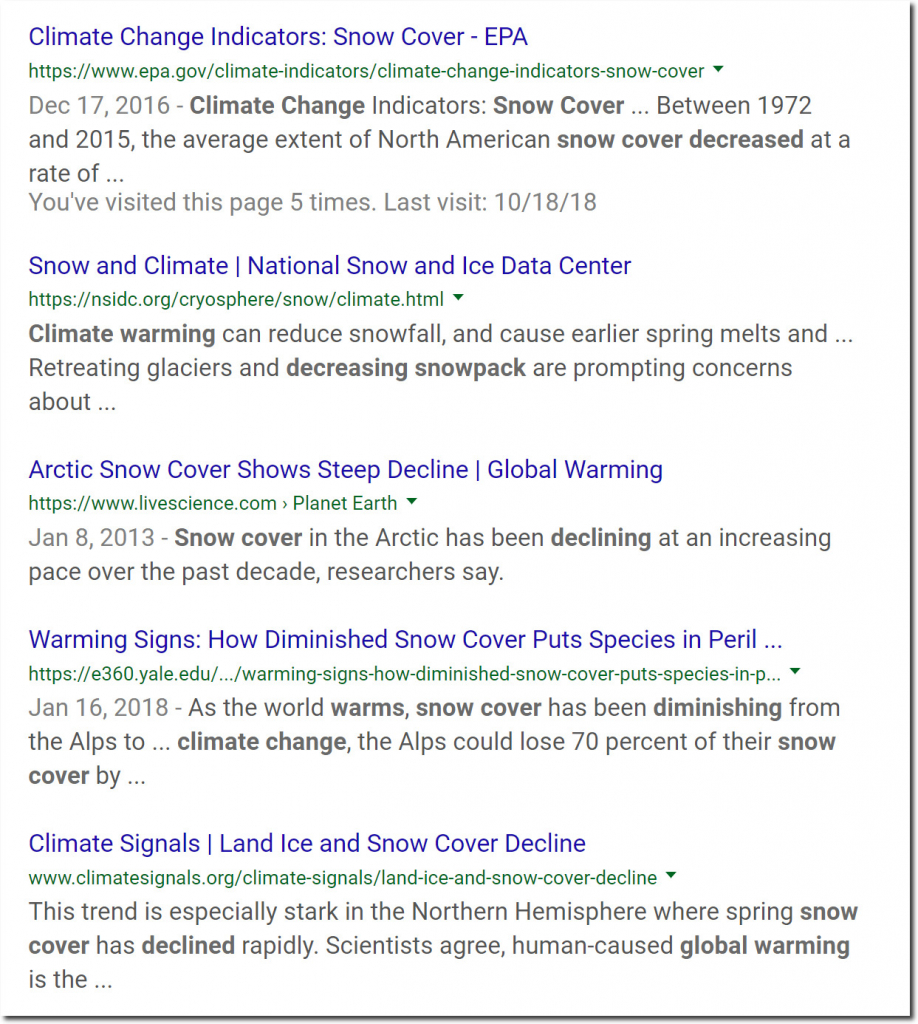The image size is (918, 1024).
Task: Open 'Climate Signals | Land Ice and Snow Cover Decline'
Action: 307,843
